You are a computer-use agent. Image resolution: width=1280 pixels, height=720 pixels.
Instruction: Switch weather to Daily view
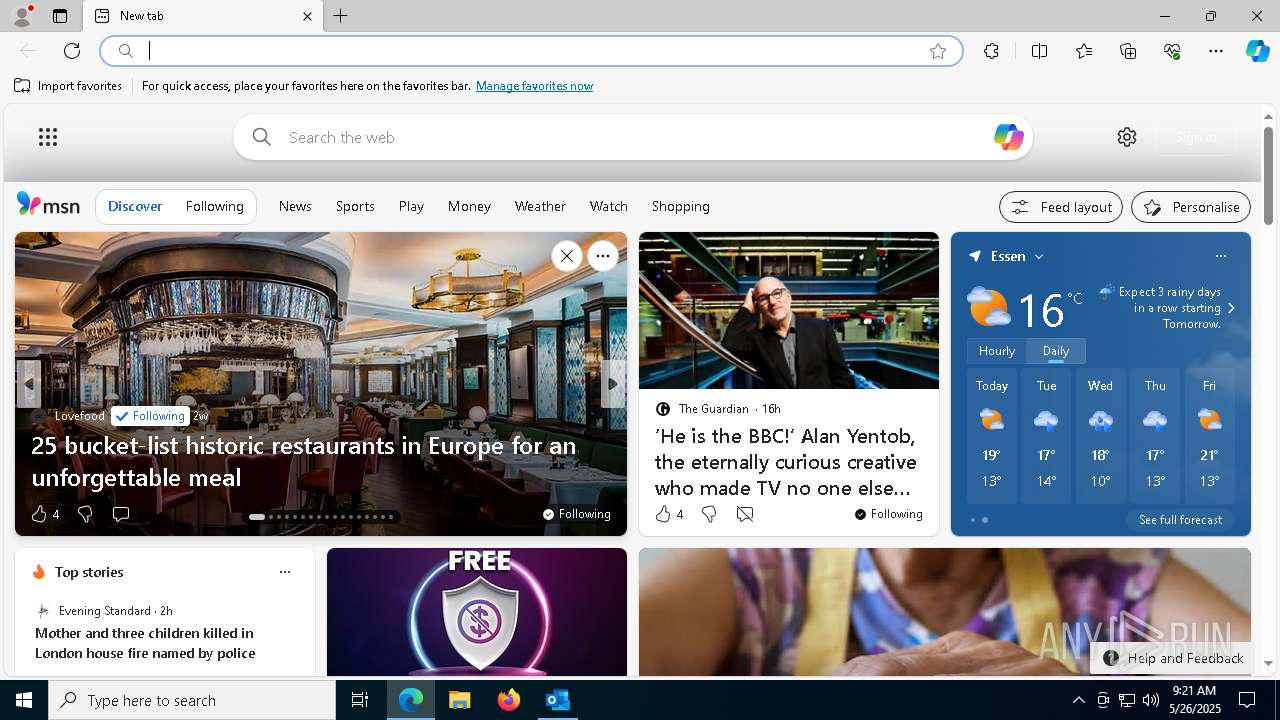pyautogui.click(x=1056, y=351)
